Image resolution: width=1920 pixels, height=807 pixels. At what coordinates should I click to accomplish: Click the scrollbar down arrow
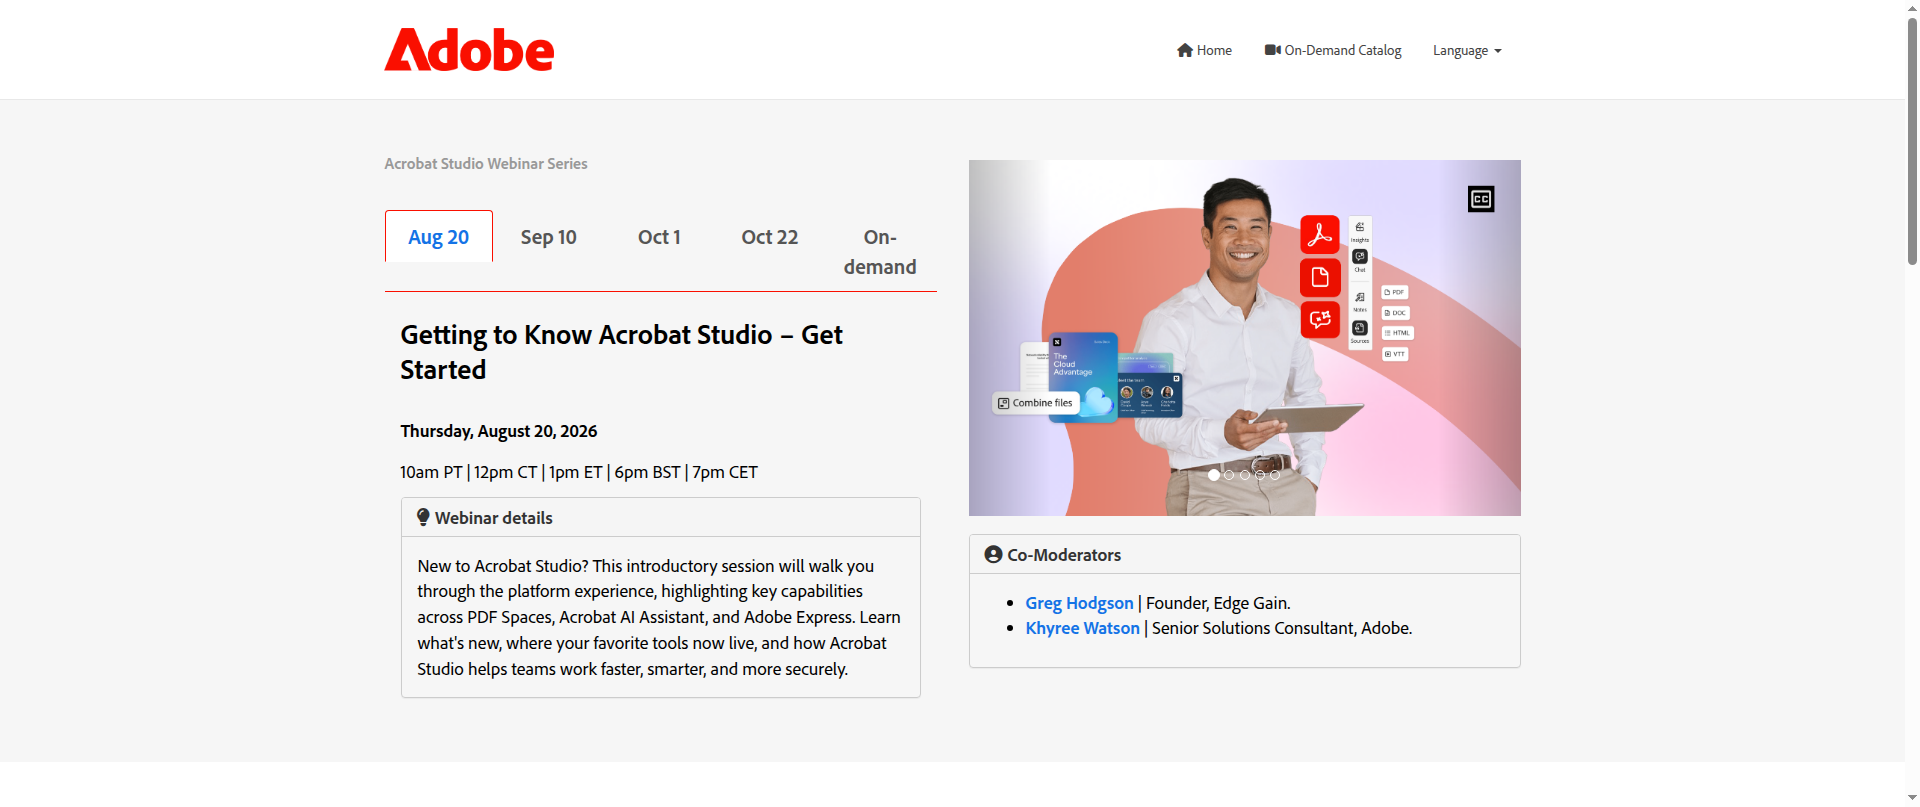1912,798
